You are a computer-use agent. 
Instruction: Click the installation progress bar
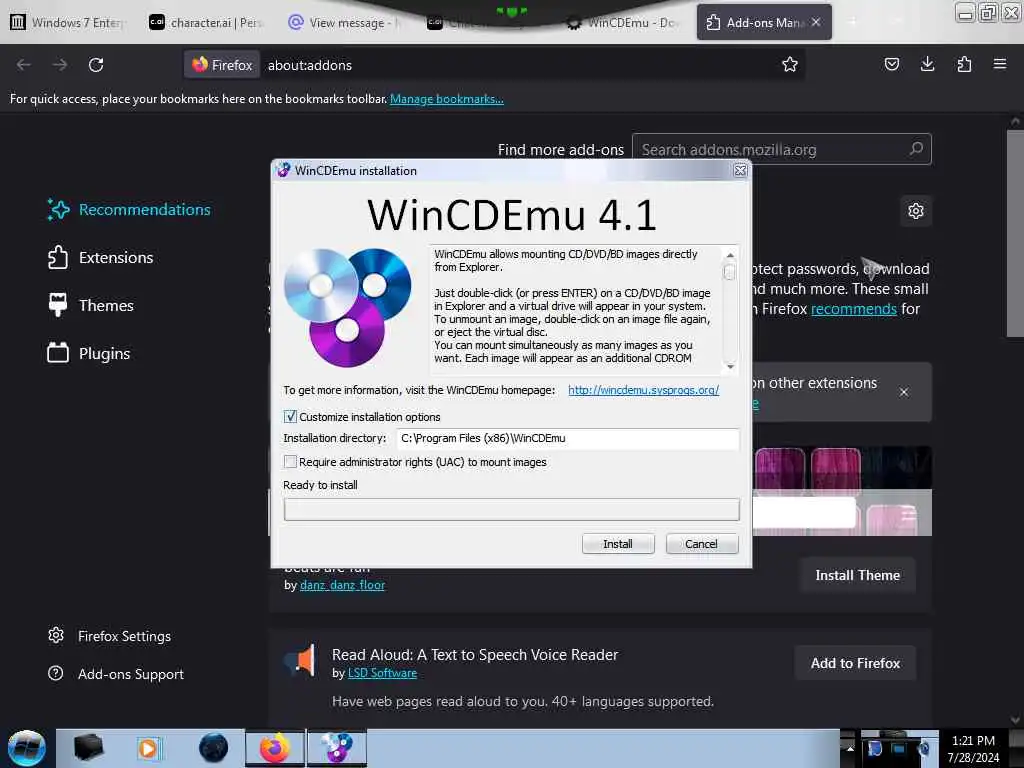[x=511, y=509]
